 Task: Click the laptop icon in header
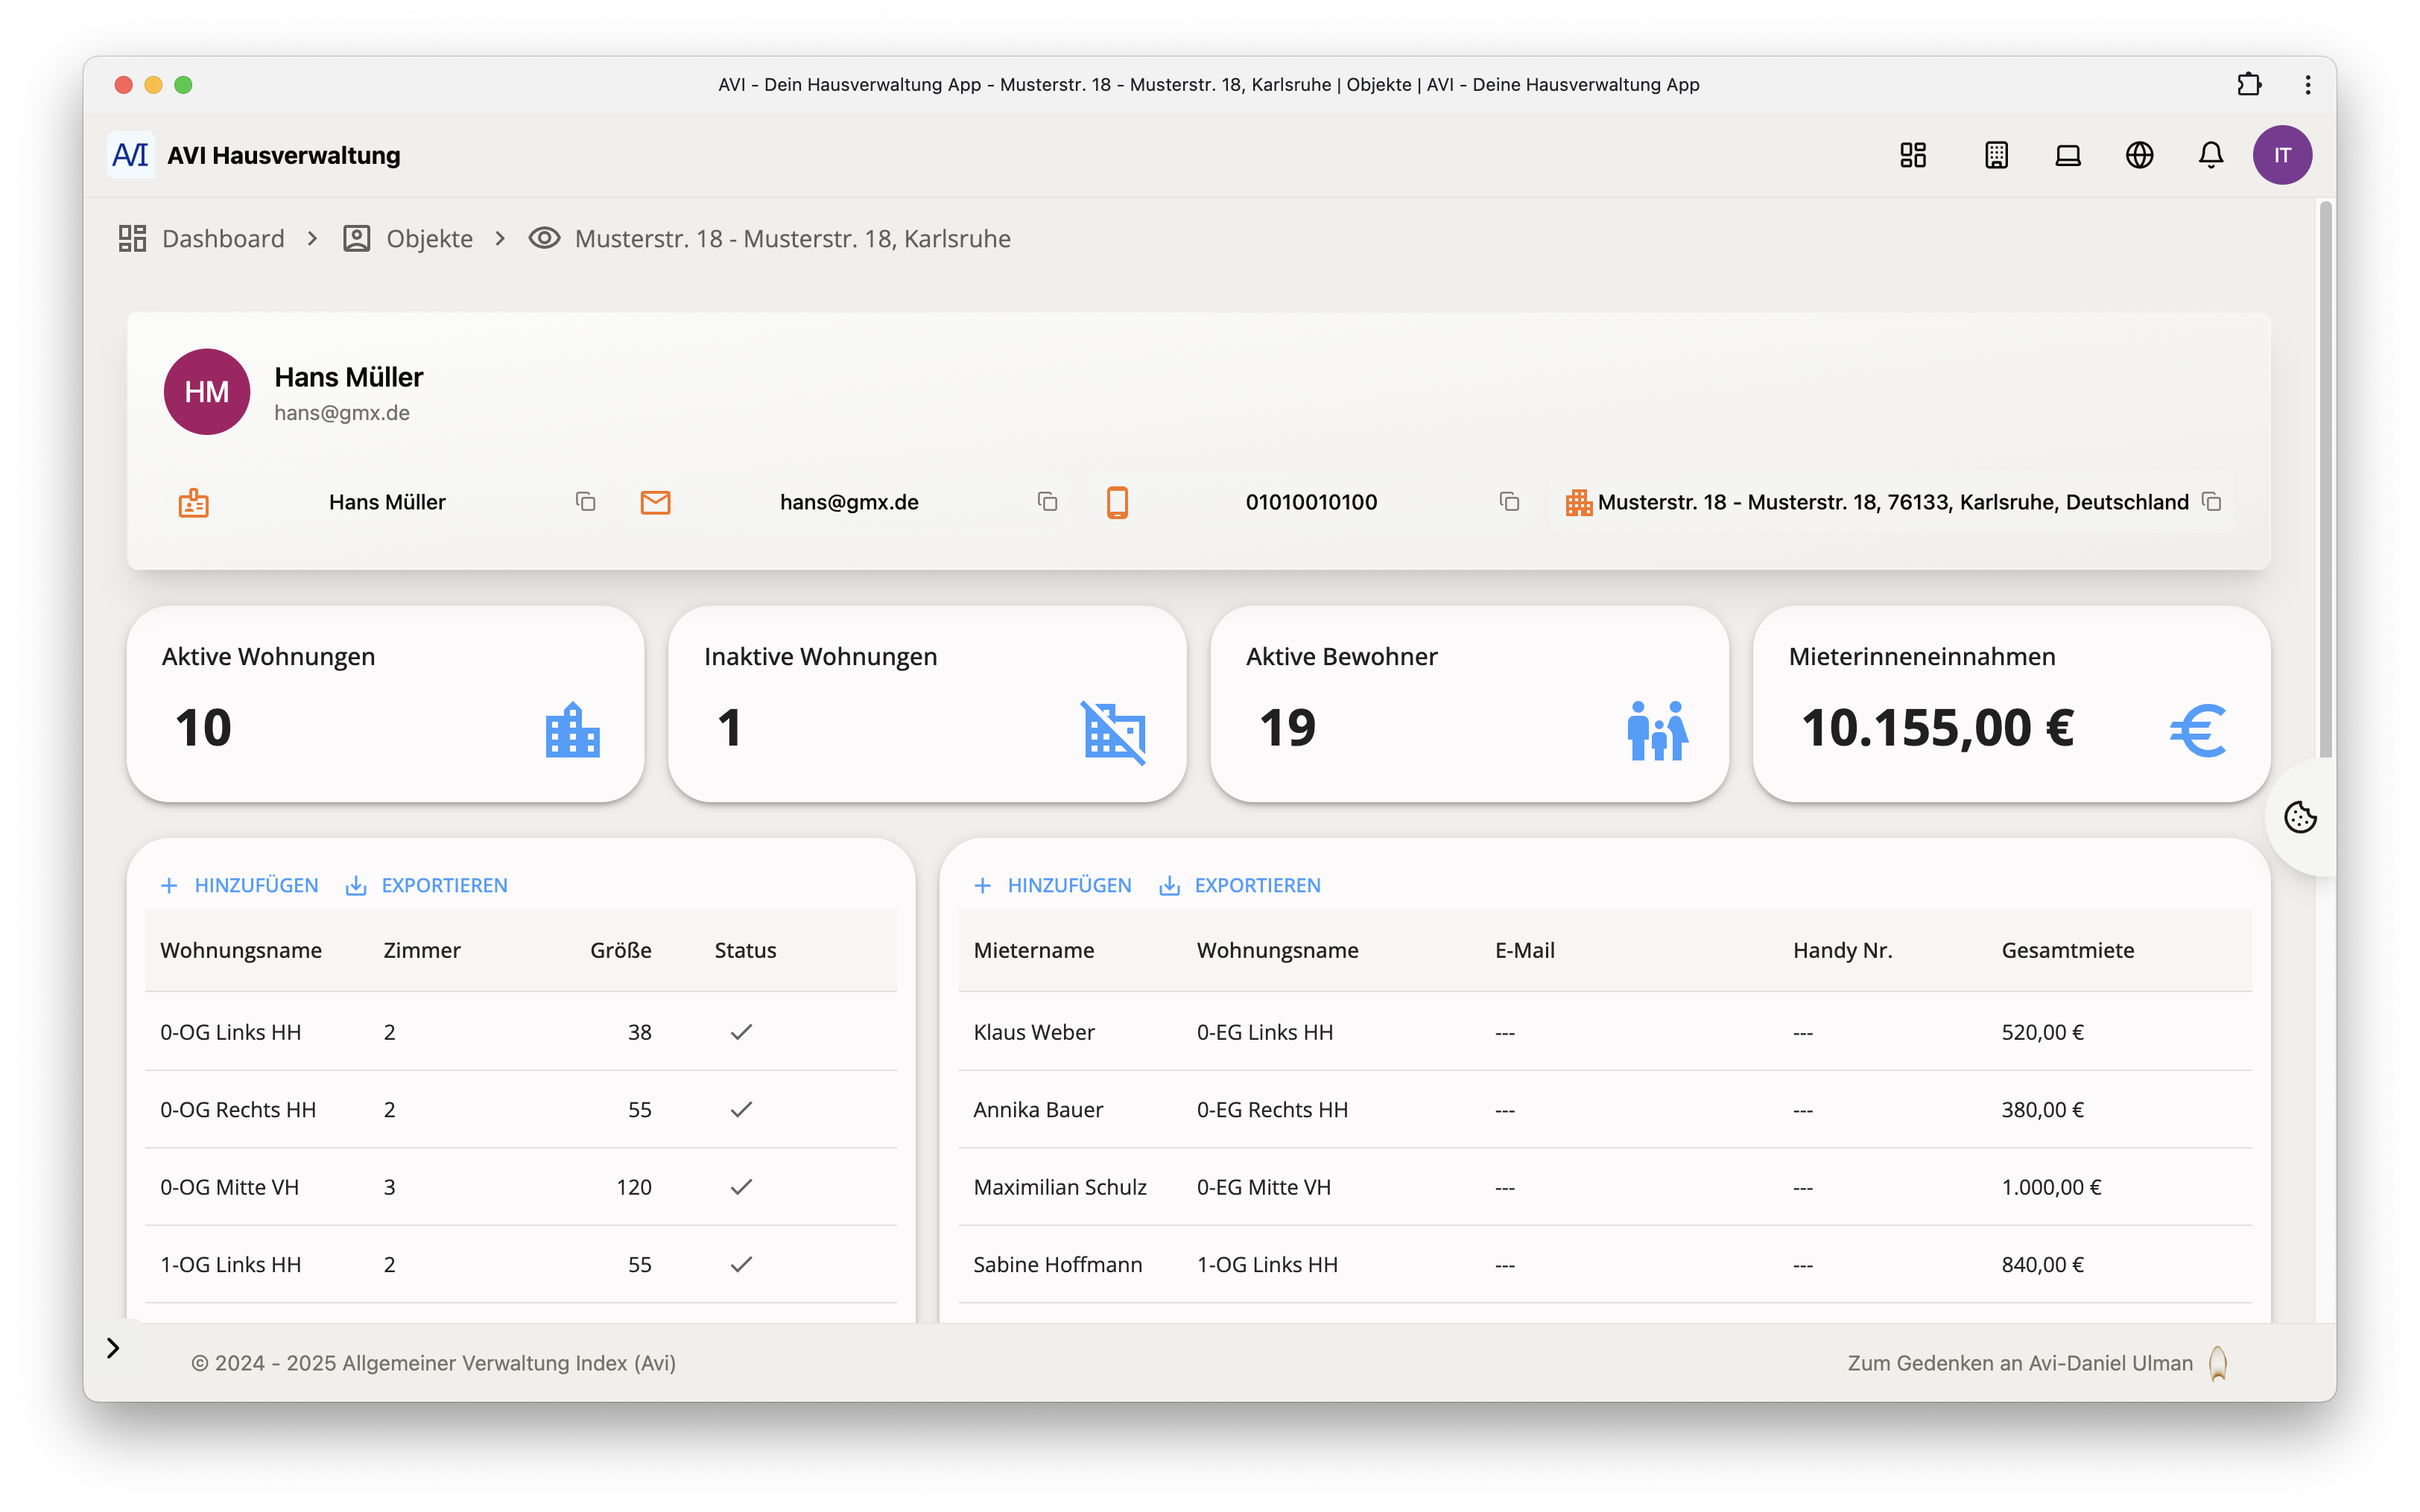[x=2067, y=155]
